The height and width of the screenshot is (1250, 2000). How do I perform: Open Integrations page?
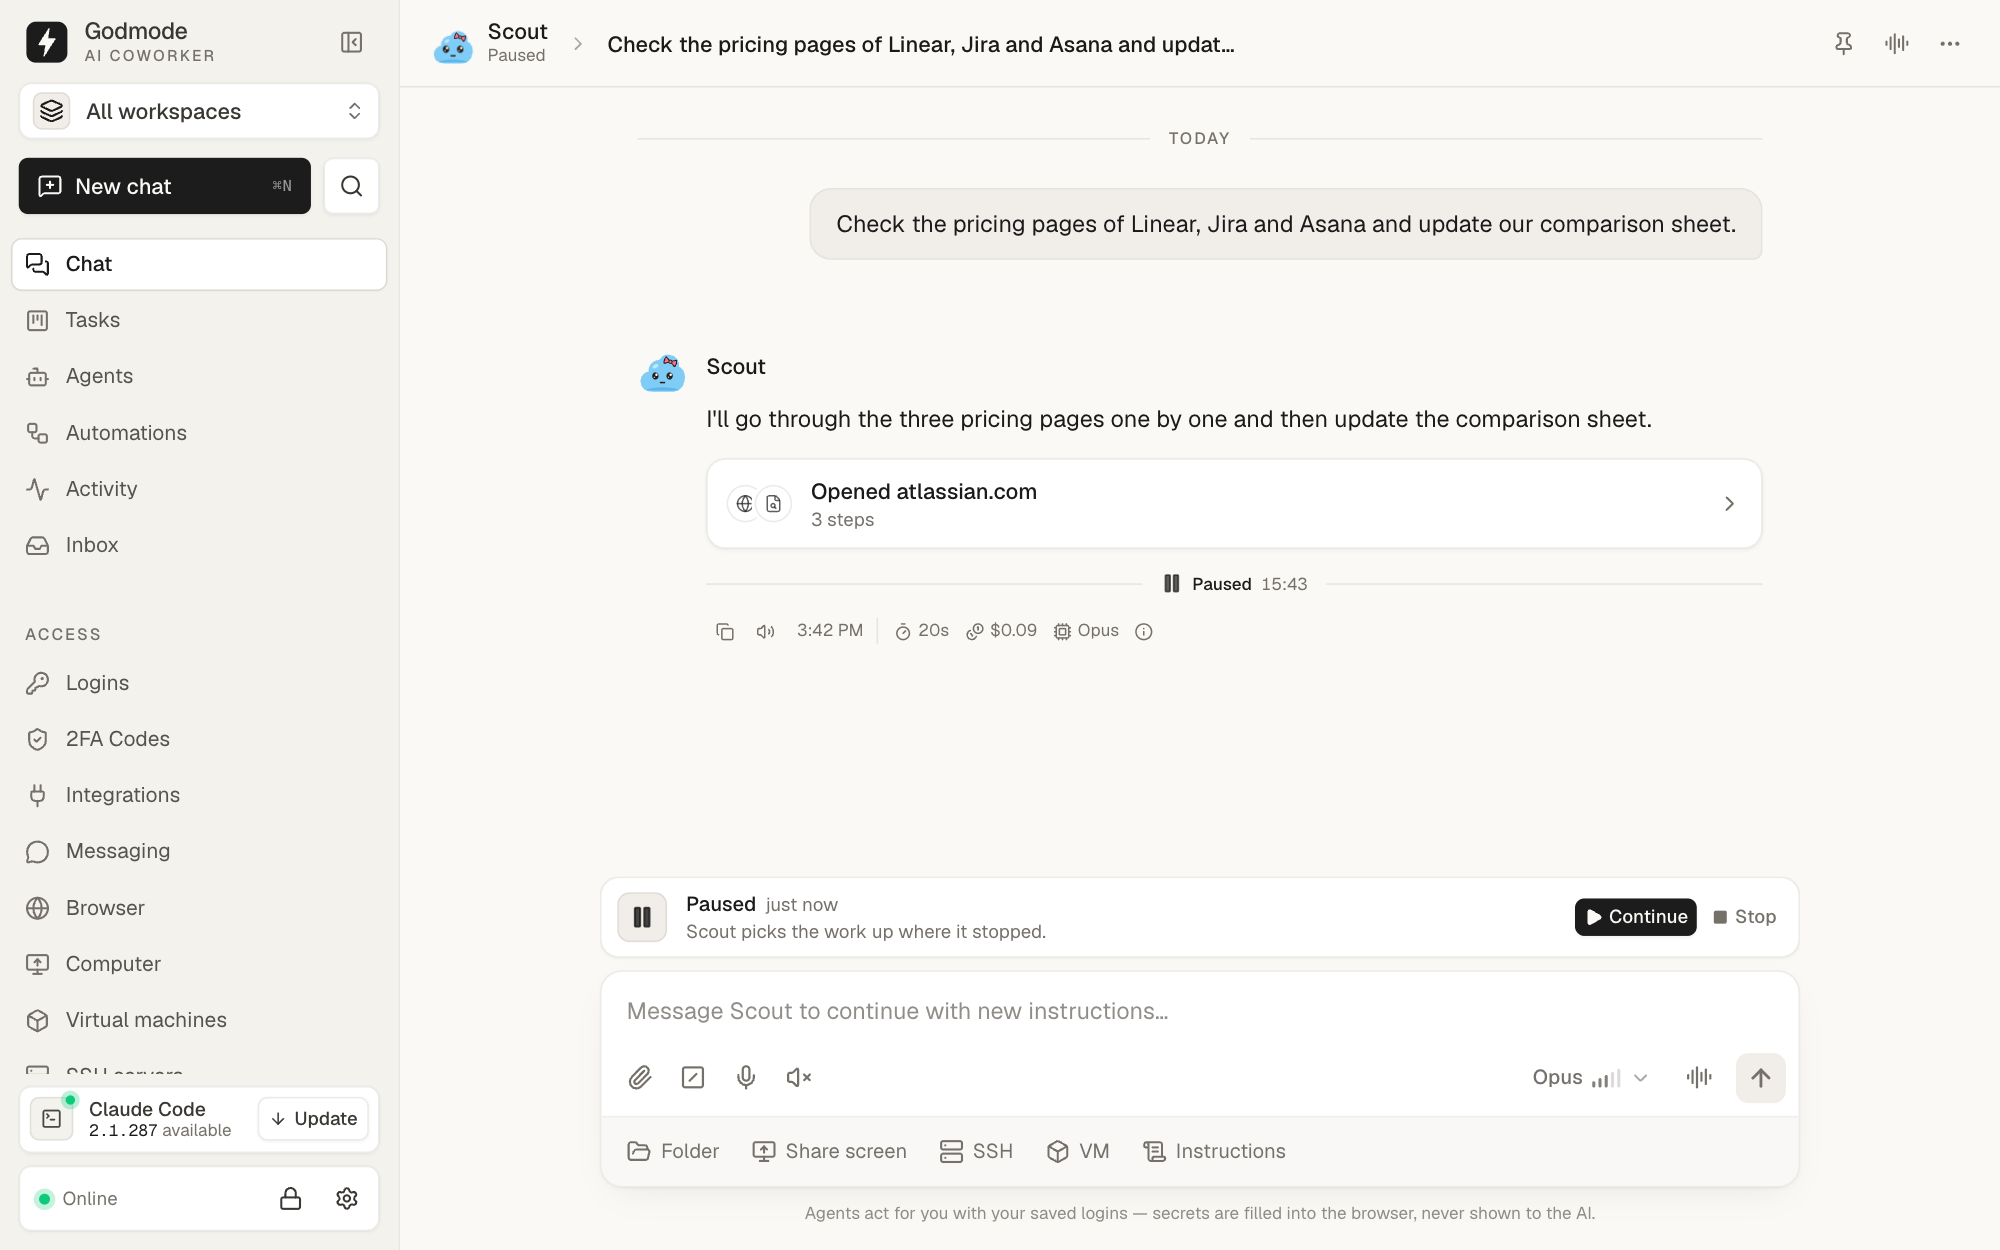[199, 795]
